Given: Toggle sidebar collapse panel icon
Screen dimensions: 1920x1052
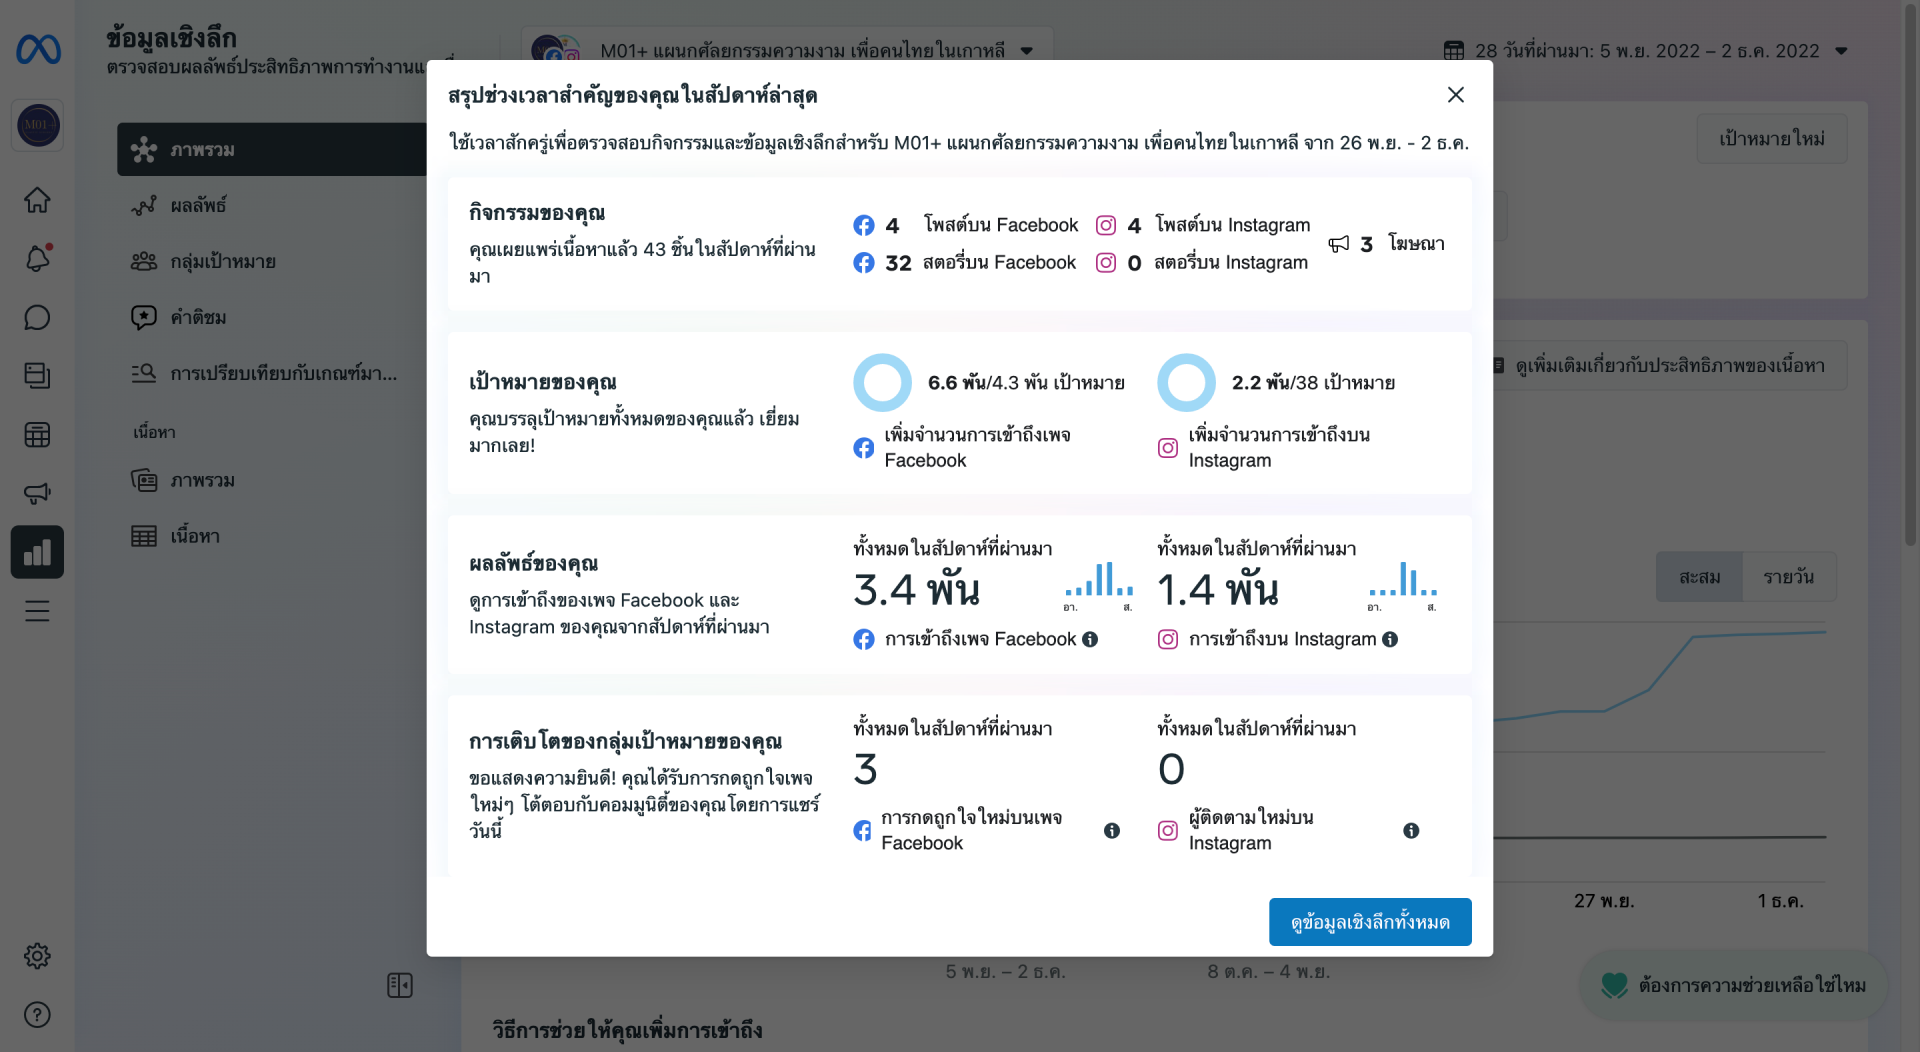Looking at the screenshot, I should [x=400, y=985].
